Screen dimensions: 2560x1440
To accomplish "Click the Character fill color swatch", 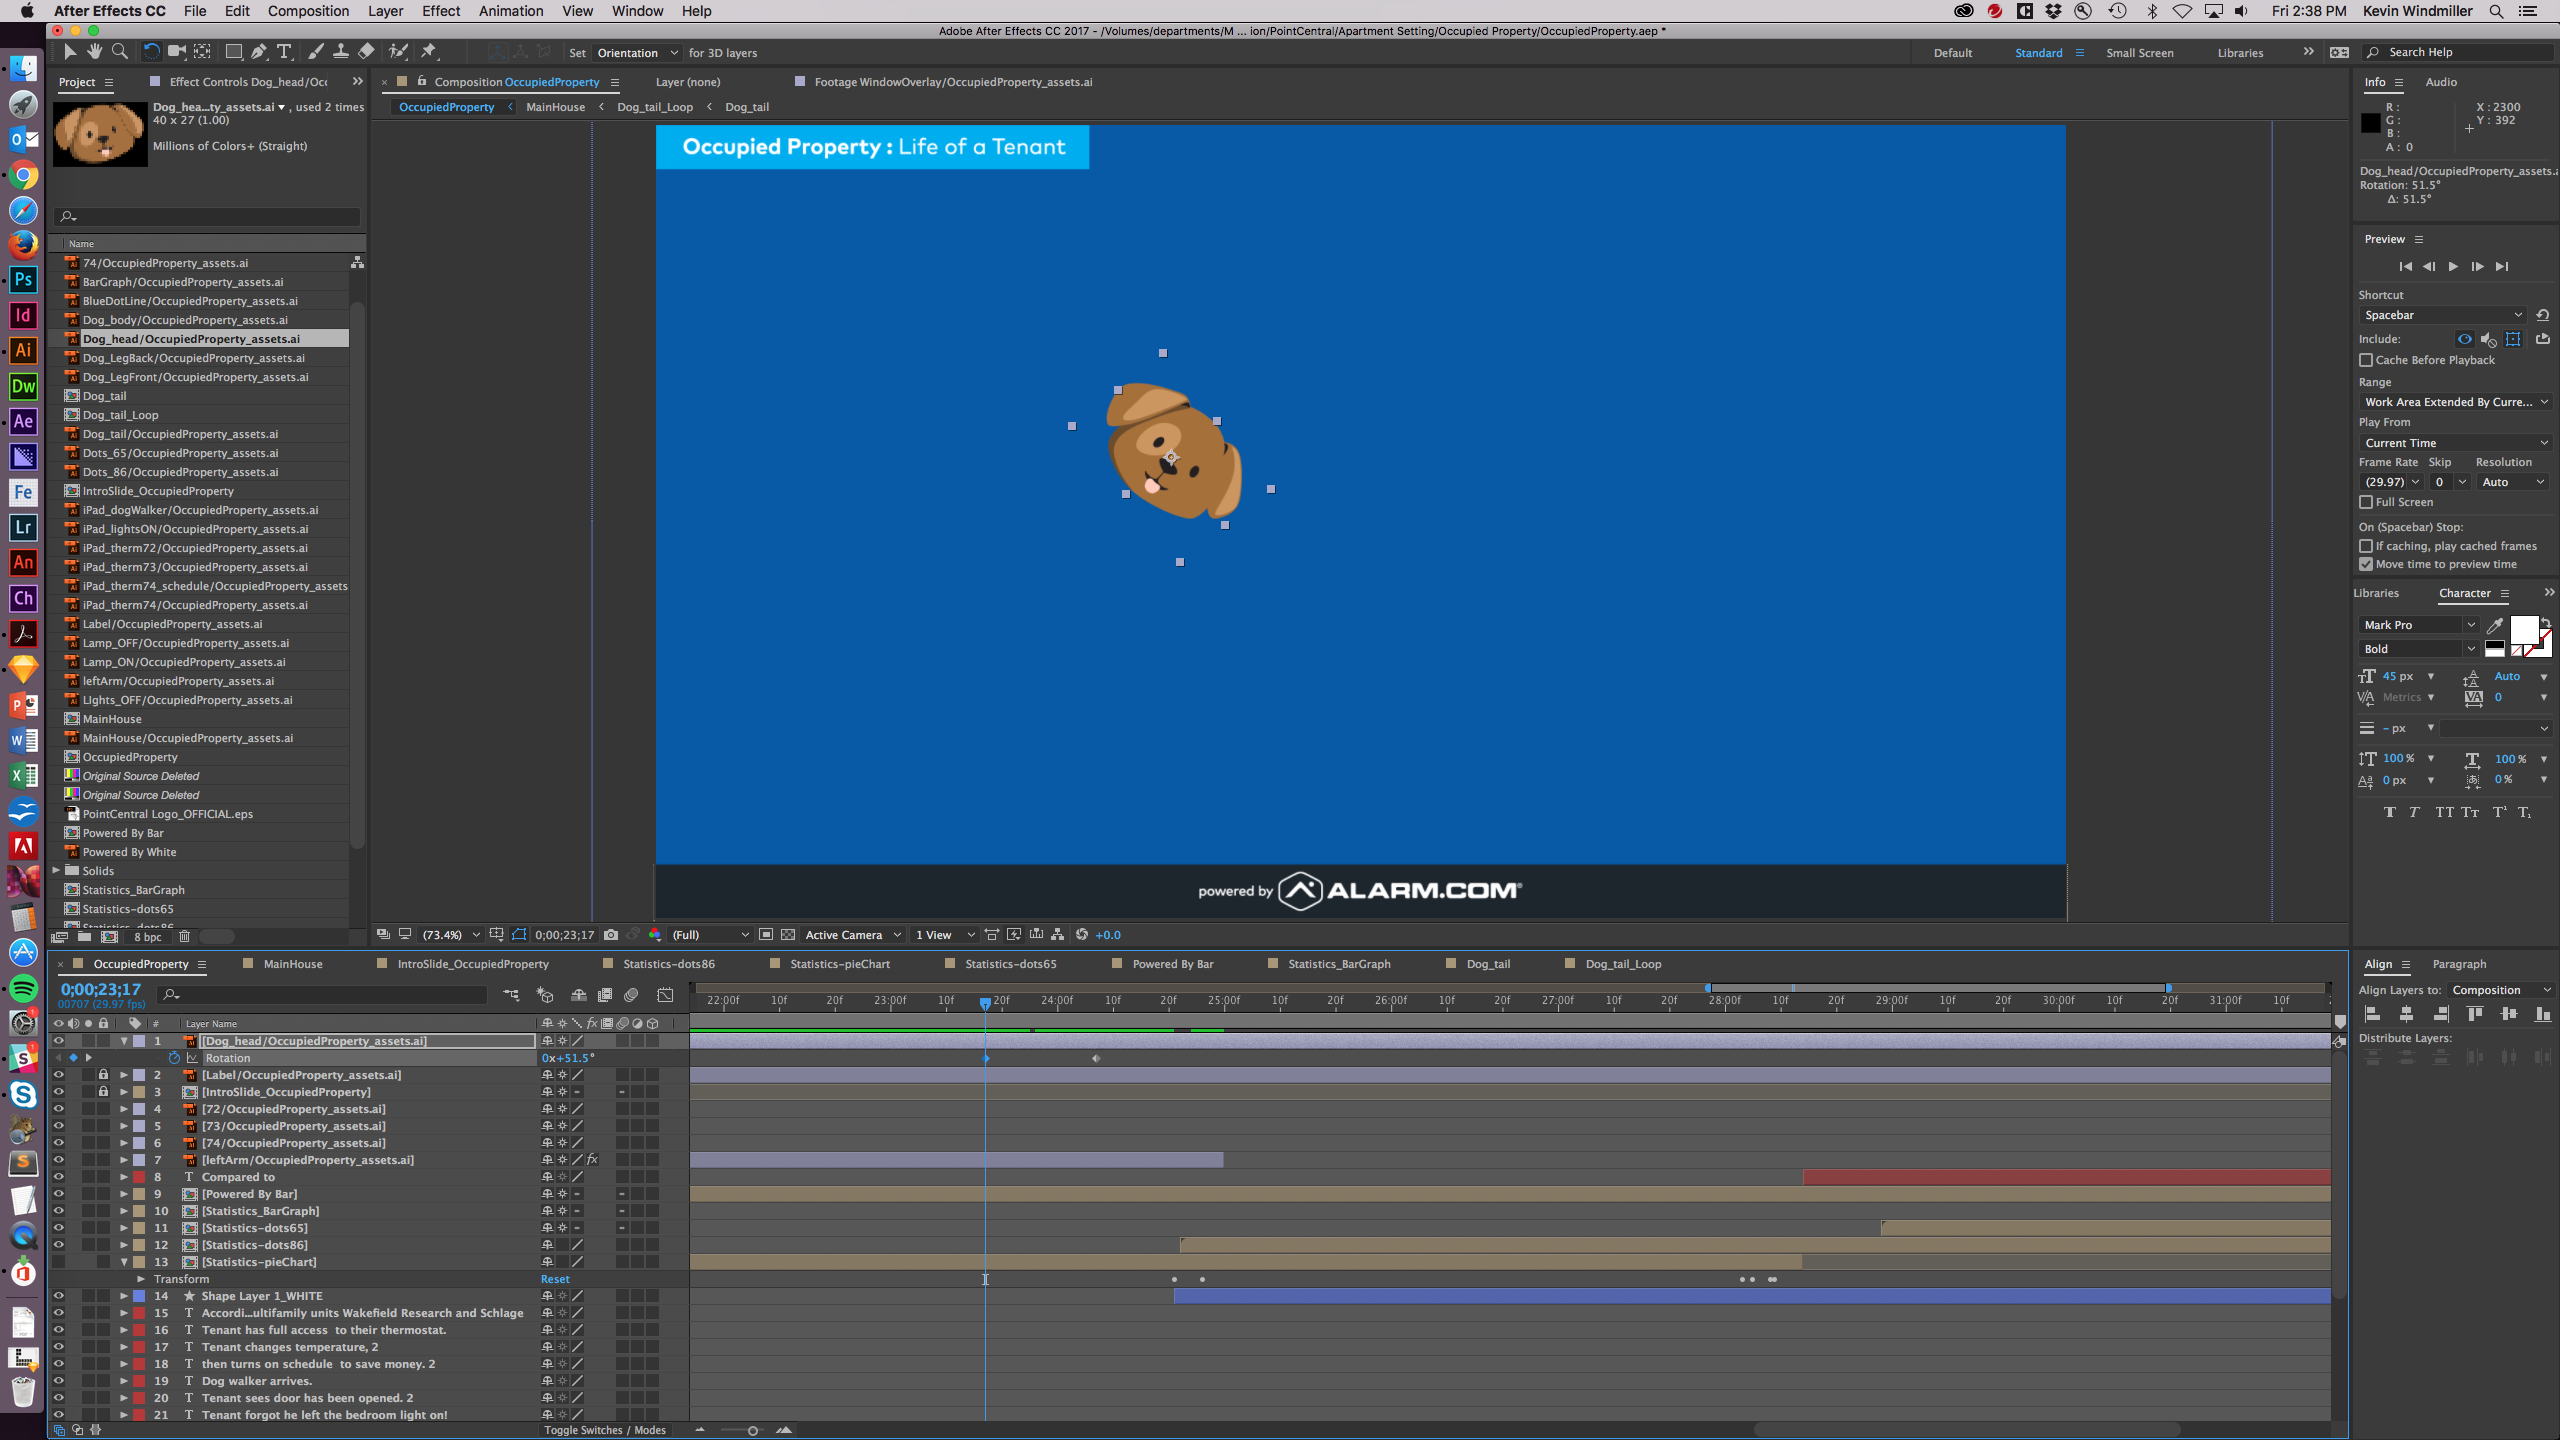I will (x=2524, y=629).
